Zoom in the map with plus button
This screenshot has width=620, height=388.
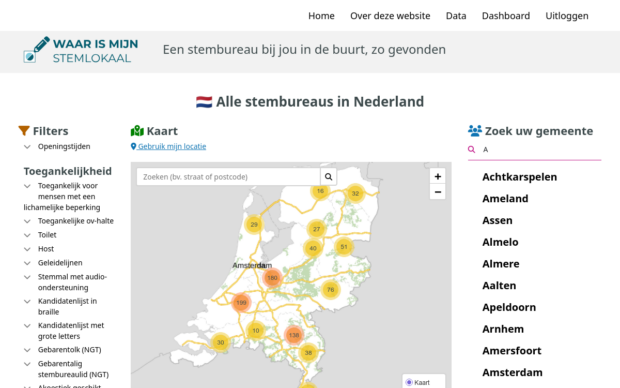point(437,176)
